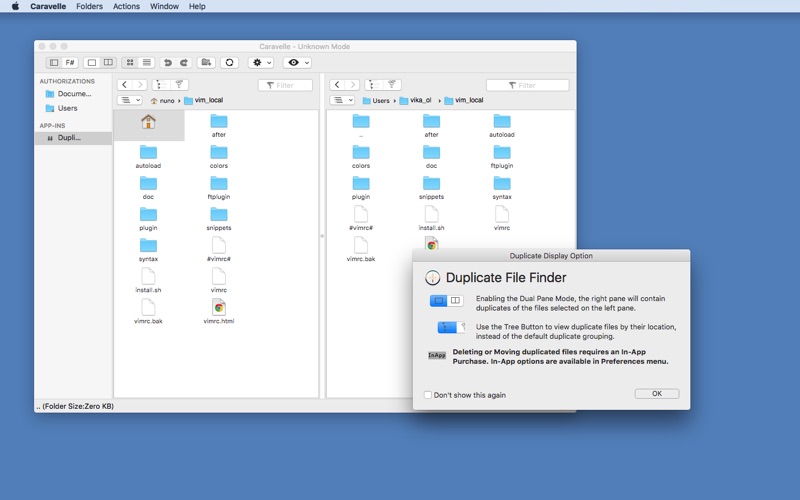Select icon grid view in toolbar
Viewport: 800px width, 500px height.
click(130, 63)
